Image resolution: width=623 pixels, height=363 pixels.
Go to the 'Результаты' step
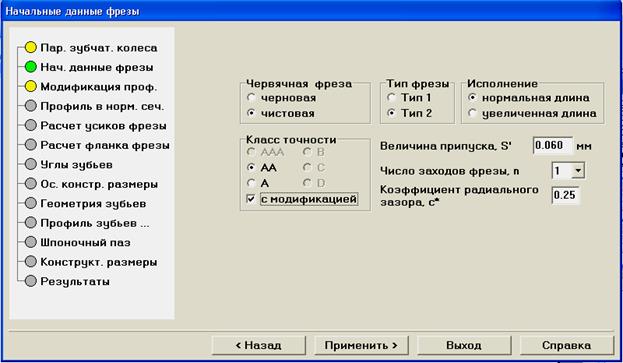coord(67,281)
